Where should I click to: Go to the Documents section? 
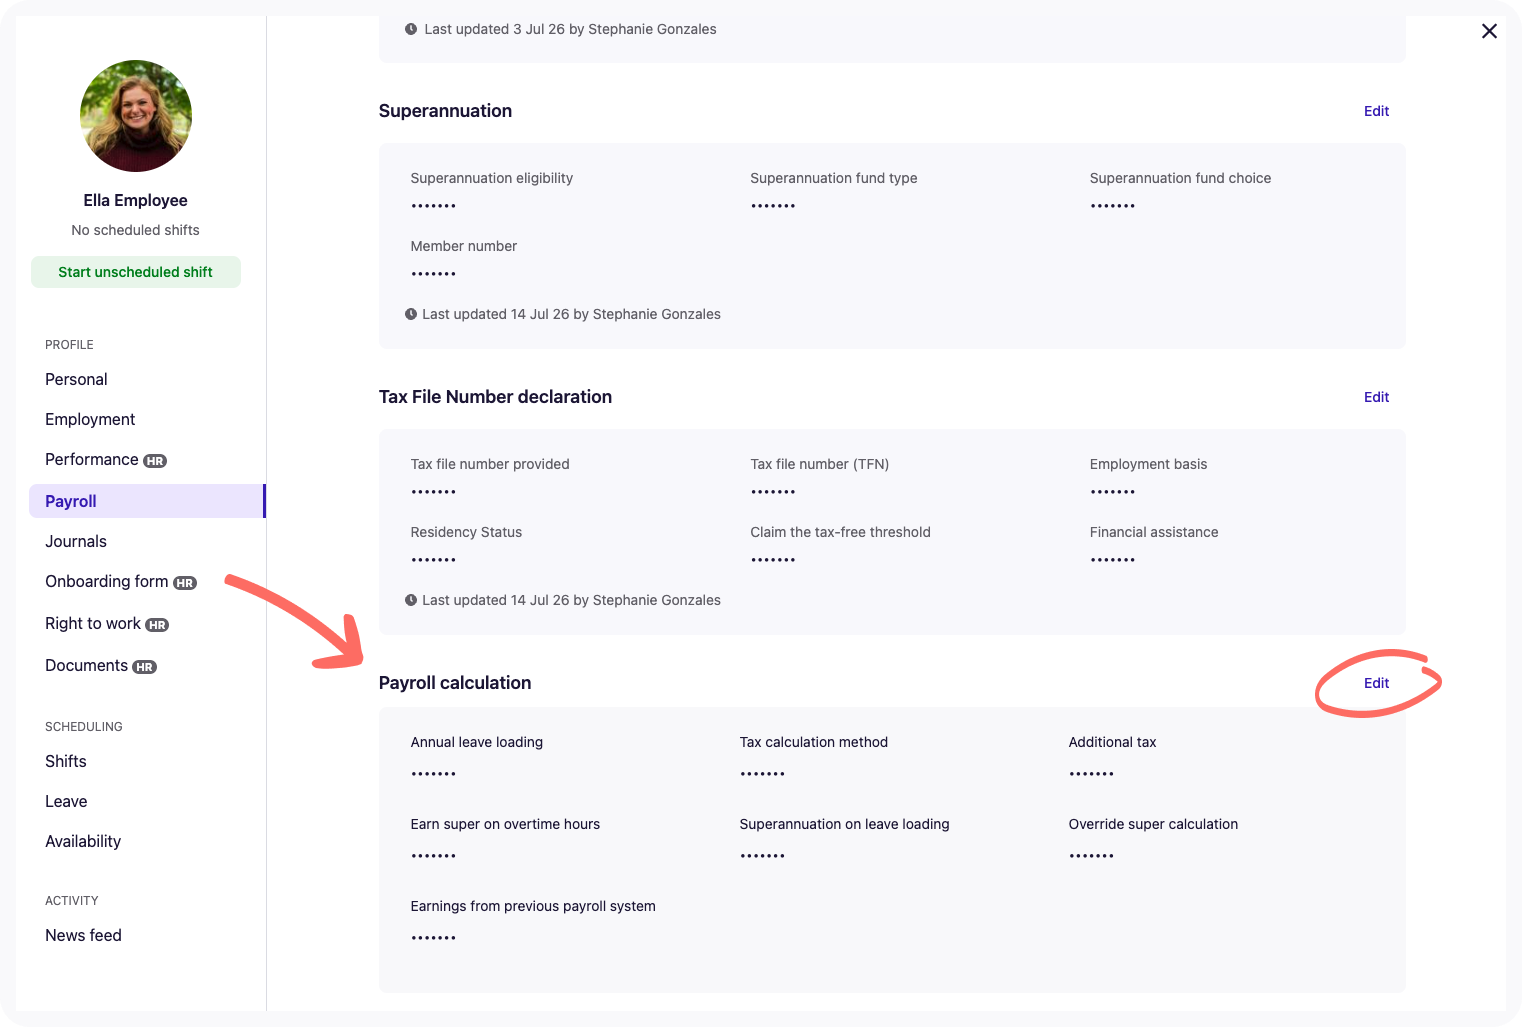pos(87,665)
